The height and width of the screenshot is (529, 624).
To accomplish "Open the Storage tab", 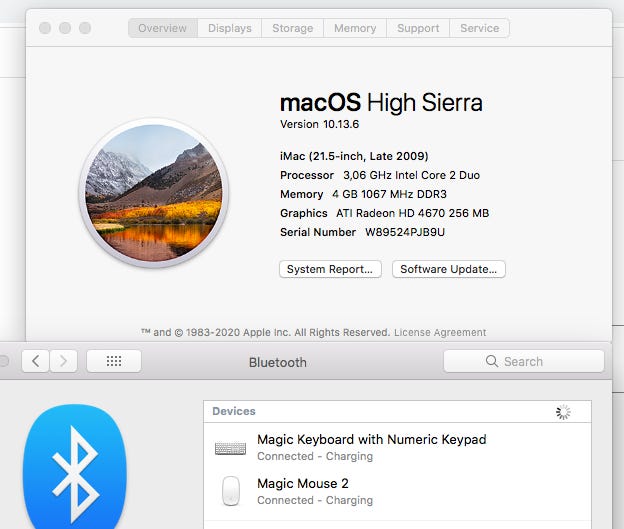I will pyautogui.click(x=292, y=28).
